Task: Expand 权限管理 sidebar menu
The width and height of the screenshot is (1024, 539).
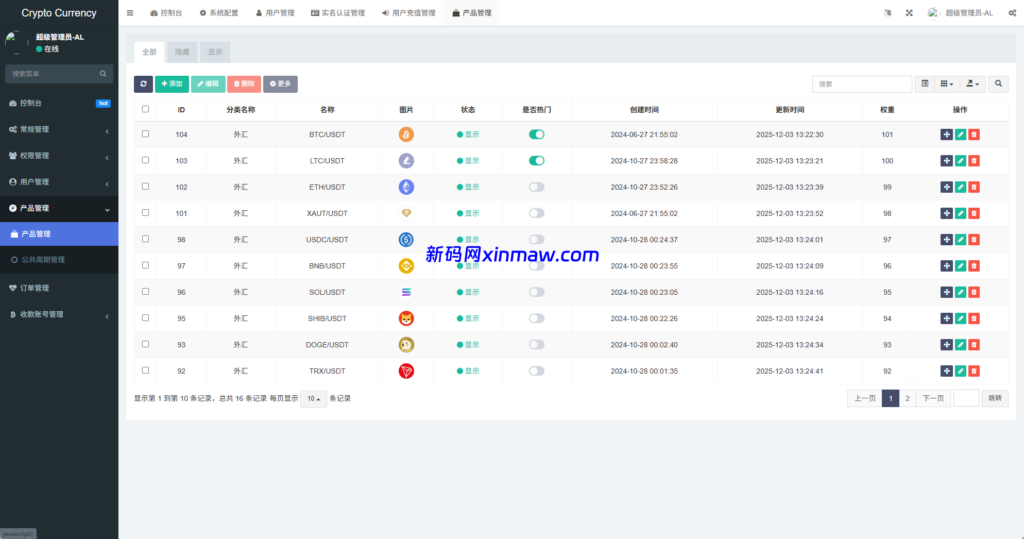Action: [59, 155]
